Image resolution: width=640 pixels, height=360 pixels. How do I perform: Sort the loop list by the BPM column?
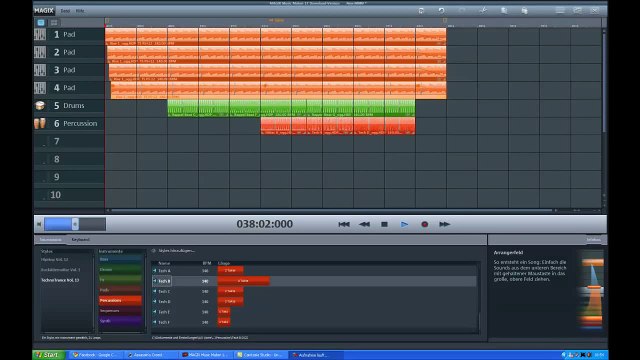point(207,263)
